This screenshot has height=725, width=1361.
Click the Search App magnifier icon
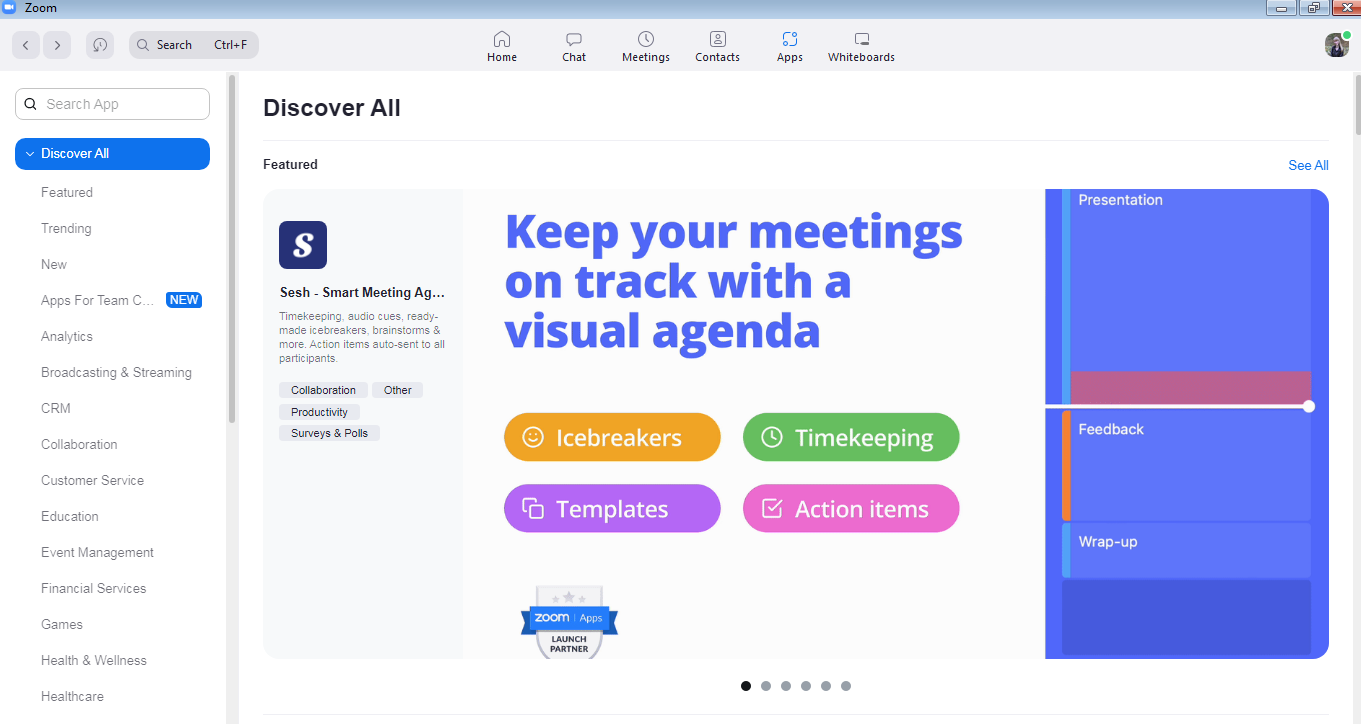click(29, 104)
